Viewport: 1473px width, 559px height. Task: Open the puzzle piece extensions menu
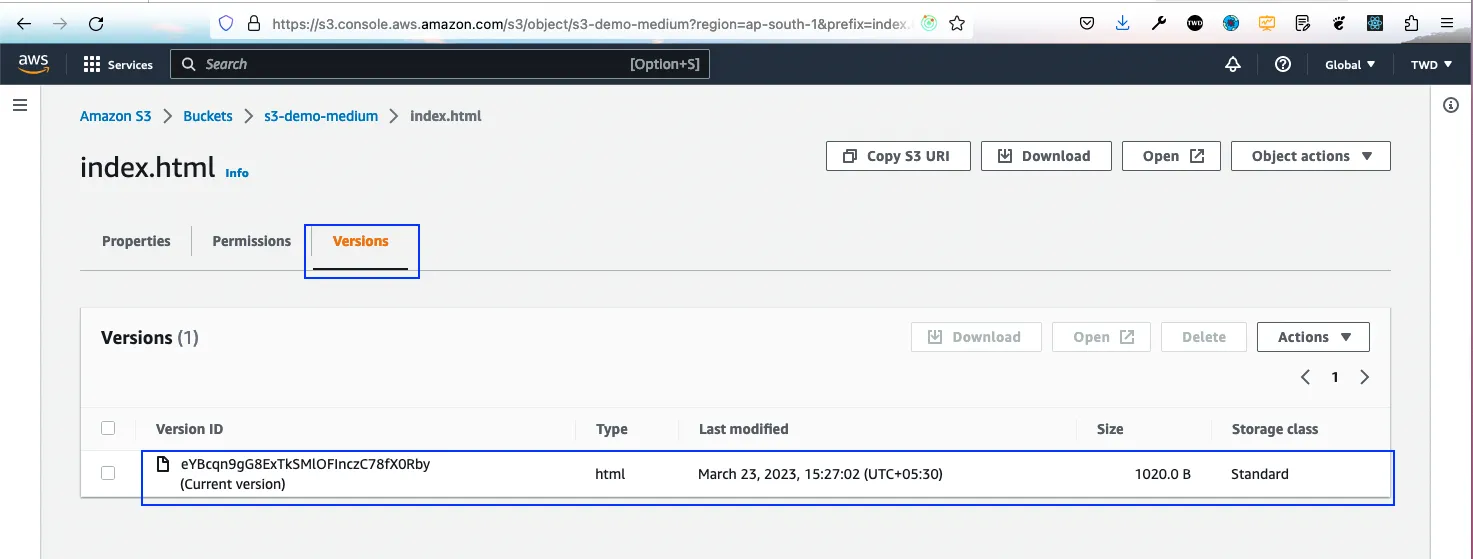click(1411, 23)
